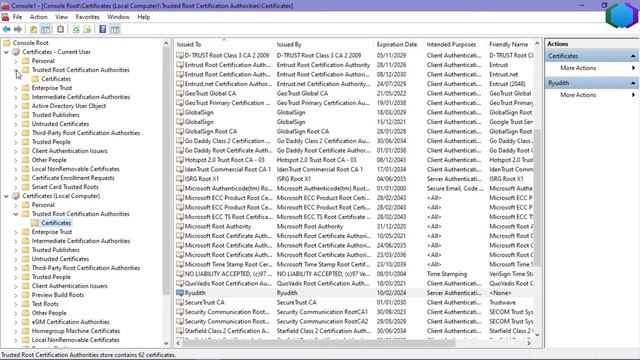Collapse the Certificates (Local Computer) node
Image resolution: width=640 pixels, height=360 pixels.
[6, 196]
